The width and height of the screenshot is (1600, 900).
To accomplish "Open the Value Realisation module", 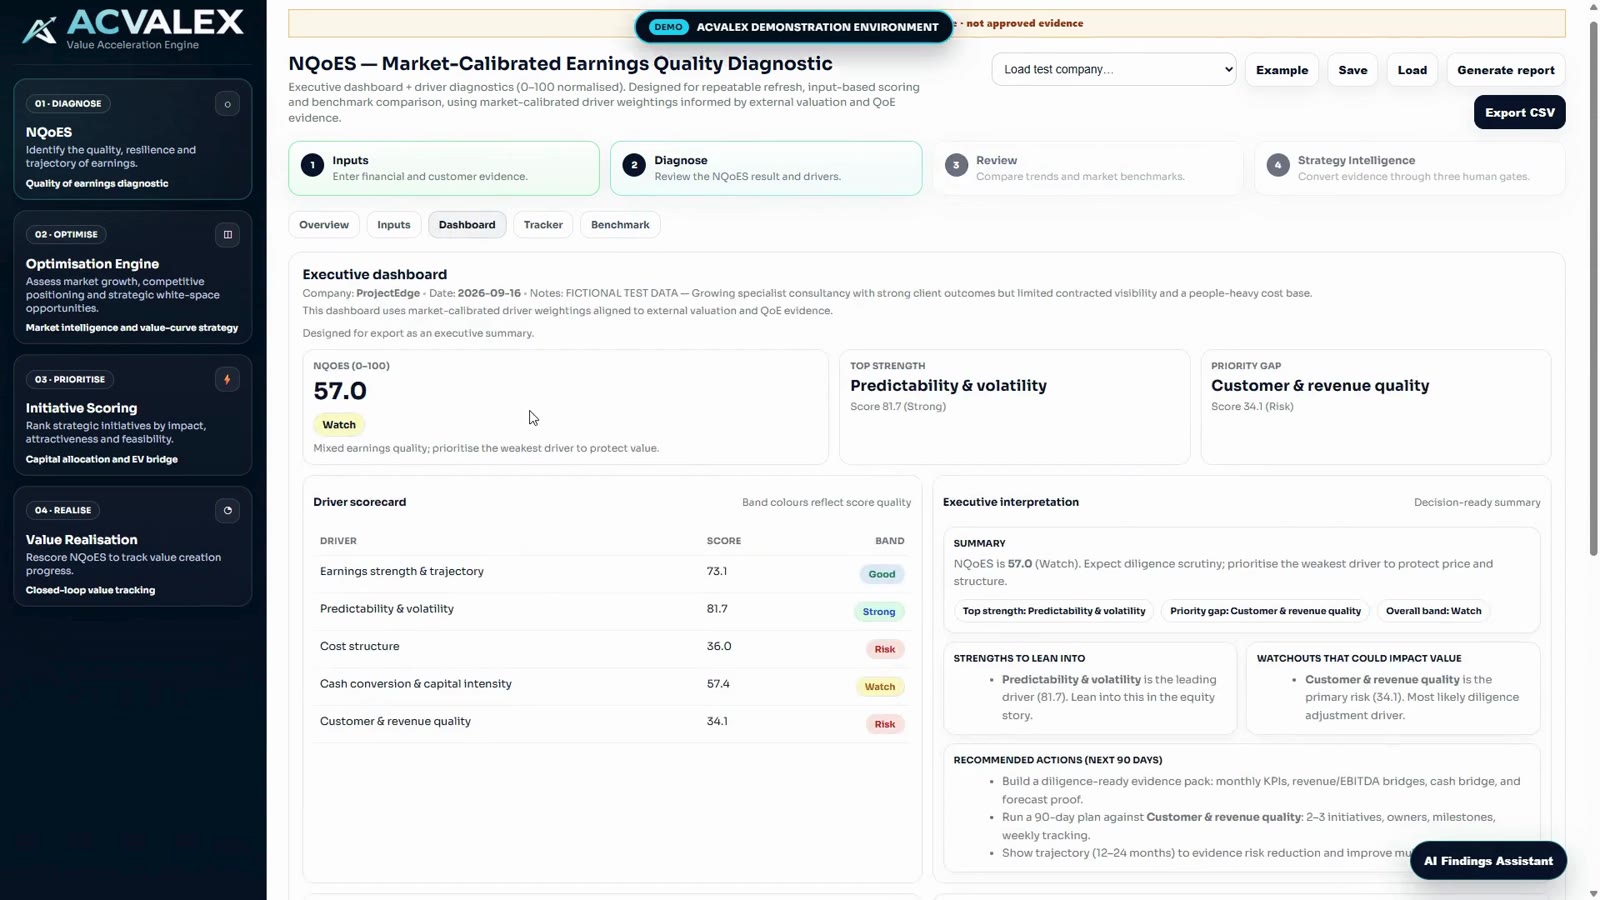I will 133,547.
